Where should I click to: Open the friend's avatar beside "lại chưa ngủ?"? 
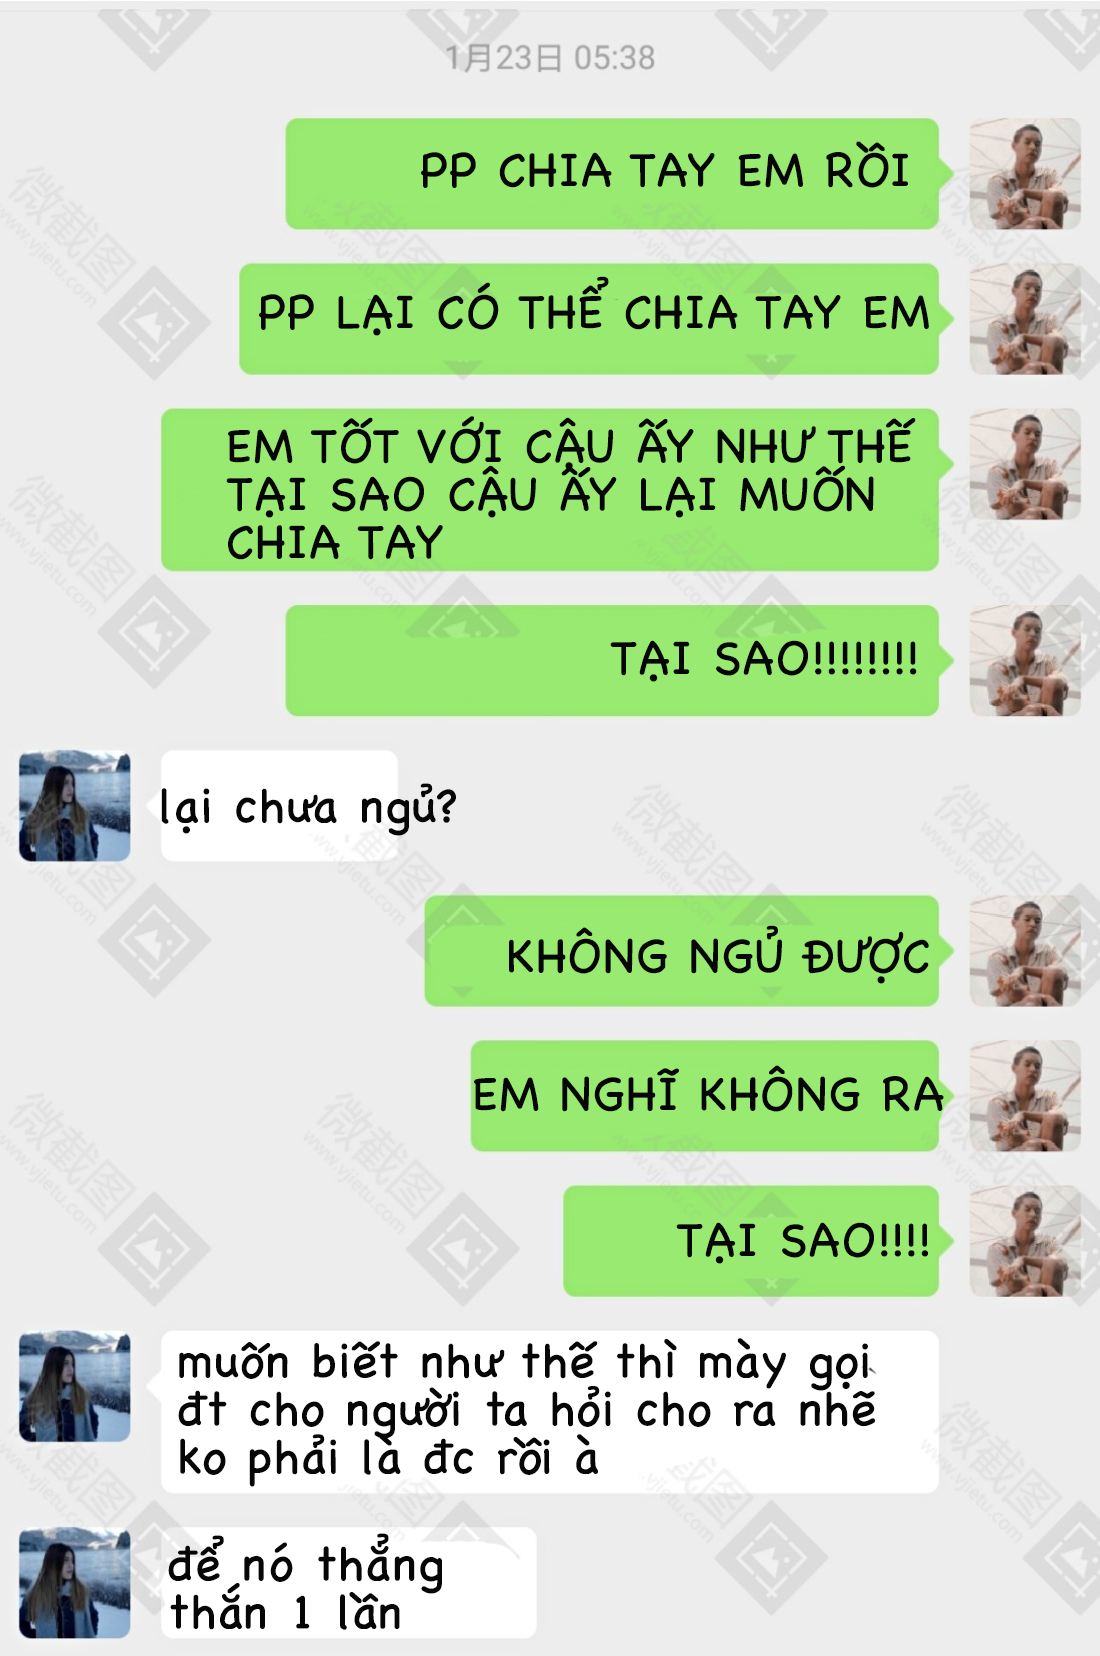click(75, 806)
